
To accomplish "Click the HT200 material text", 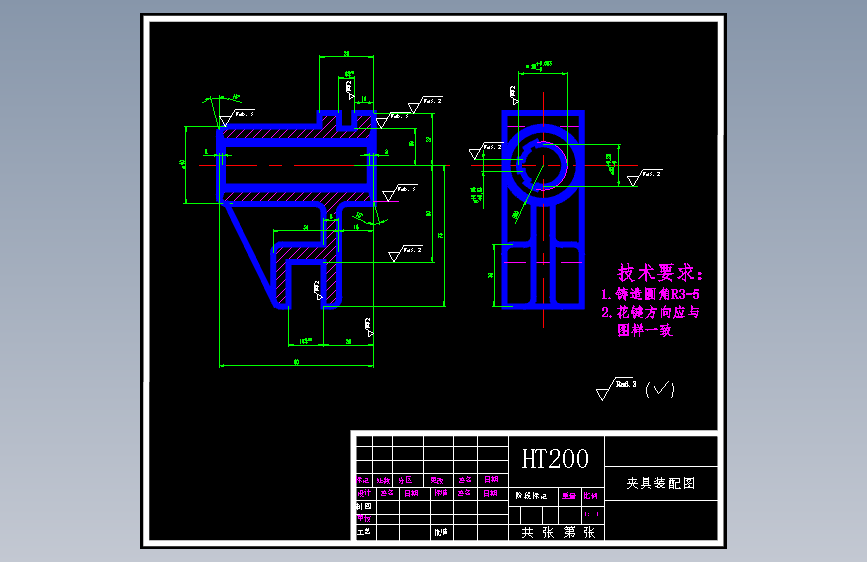I will [x=555, y=459].
